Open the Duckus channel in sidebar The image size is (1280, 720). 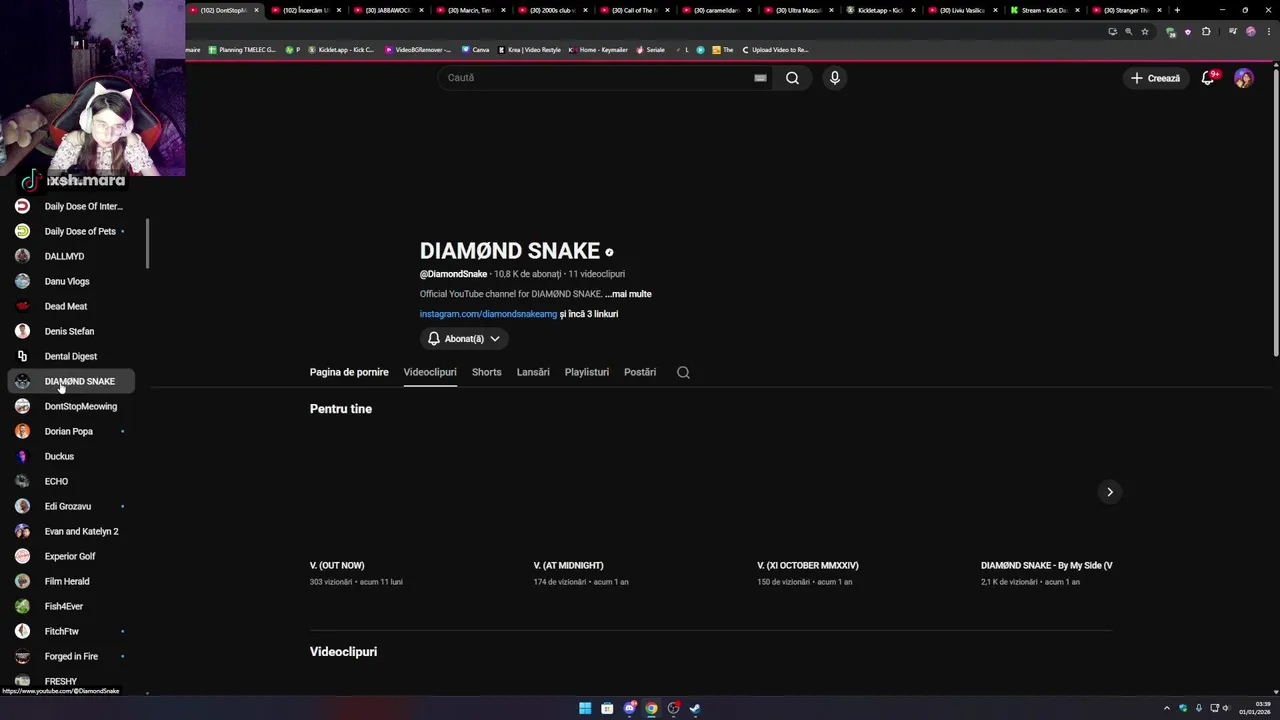point(70,456)
